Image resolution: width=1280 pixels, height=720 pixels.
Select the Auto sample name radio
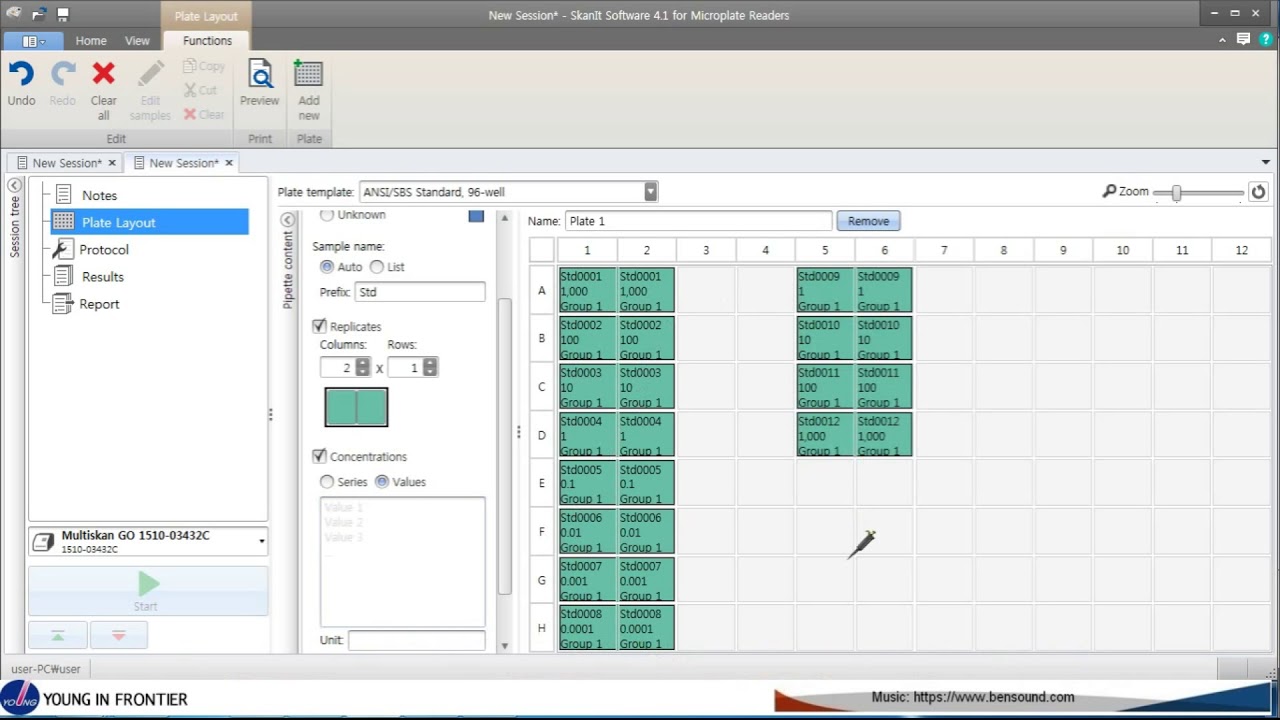pos(327,267)
